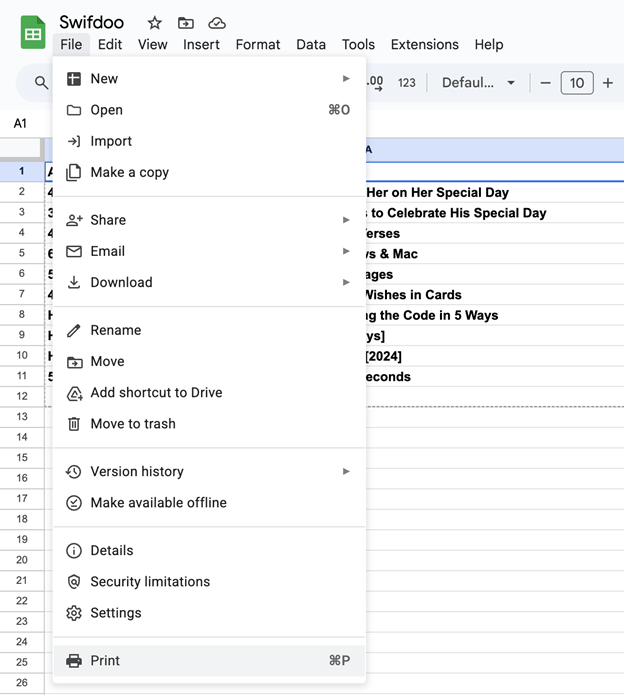This screenshot has height=695, width=624.
Task: Click the 123 number format button
Action: 406,83
